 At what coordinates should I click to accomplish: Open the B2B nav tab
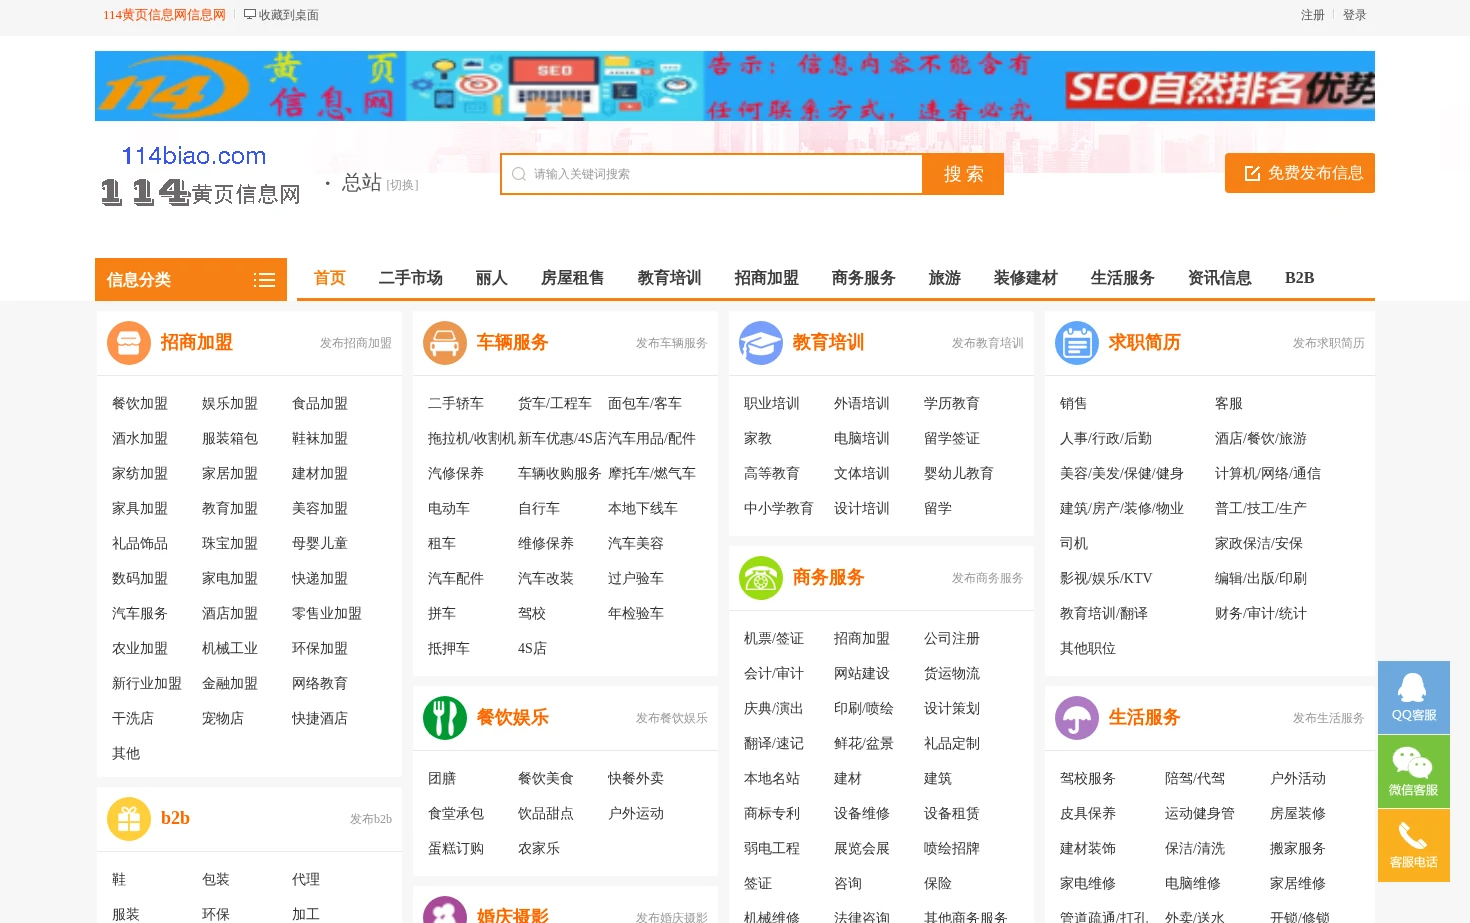tap(1300, 278)
